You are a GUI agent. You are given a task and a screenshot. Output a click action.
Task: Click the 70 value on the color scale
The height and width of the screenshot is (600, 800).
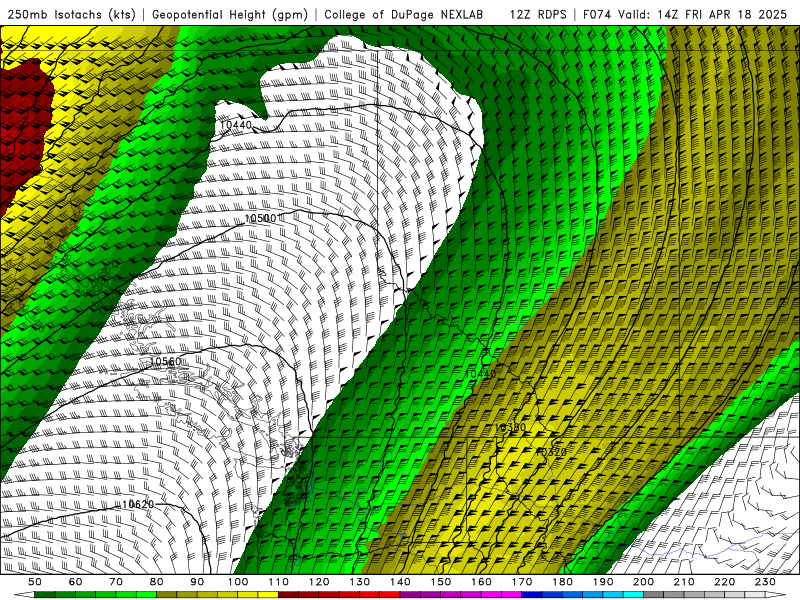click(116, 582)
